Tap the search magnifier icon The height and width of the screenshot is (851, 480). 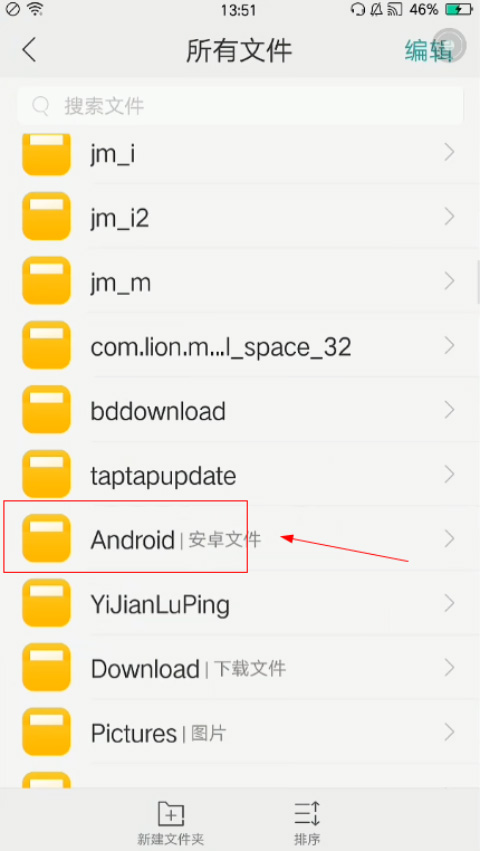tap(41, 106)
